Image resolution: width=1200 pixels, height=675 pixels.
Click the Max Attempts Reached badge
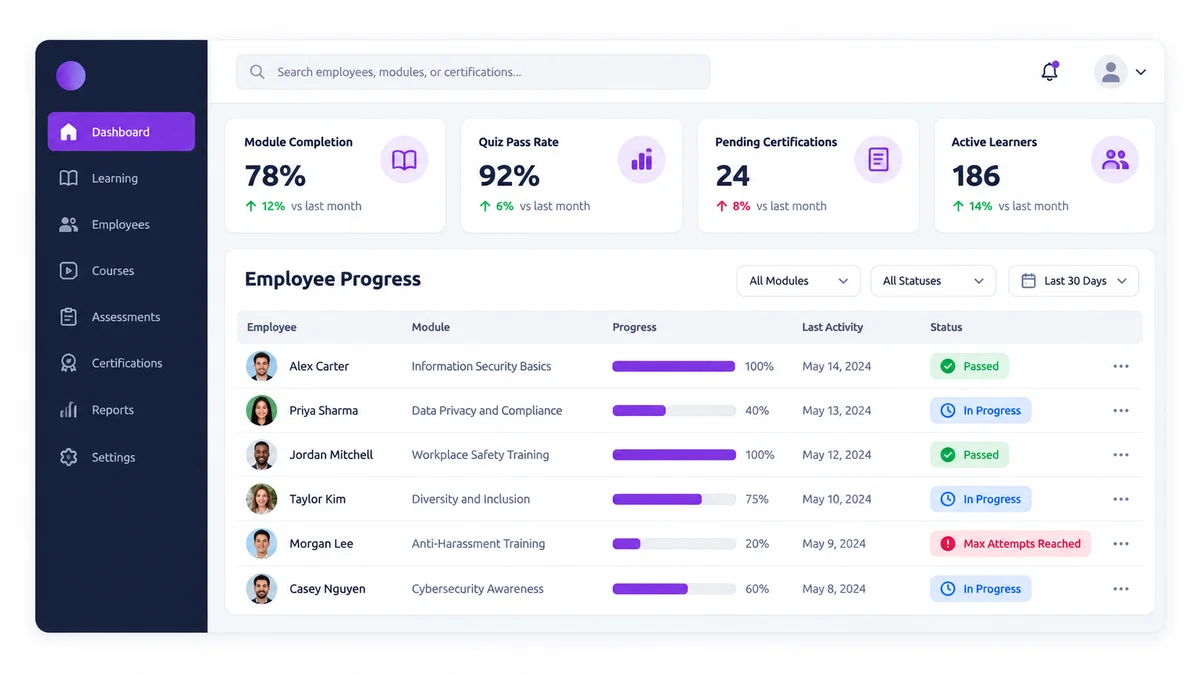pos(1010,544)
